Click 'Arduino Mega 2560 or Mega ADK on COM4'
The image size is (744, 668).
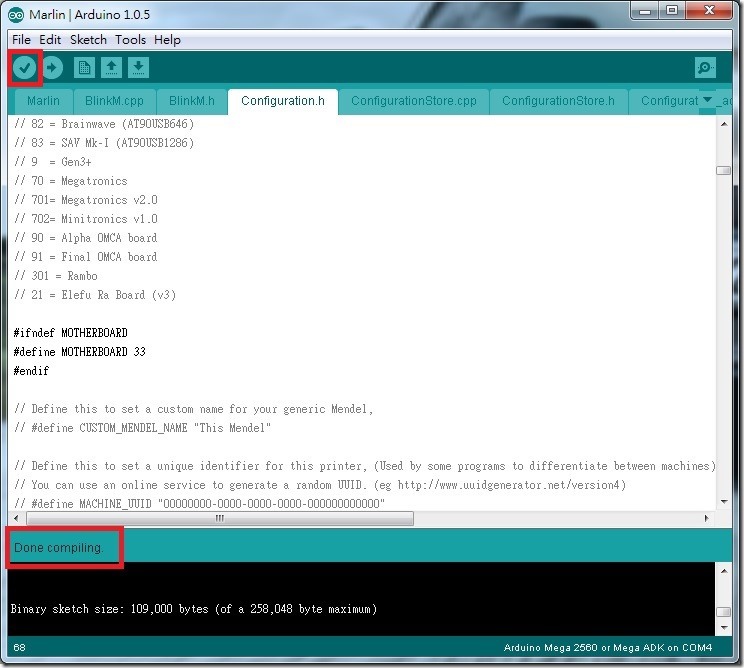point(608,648)
